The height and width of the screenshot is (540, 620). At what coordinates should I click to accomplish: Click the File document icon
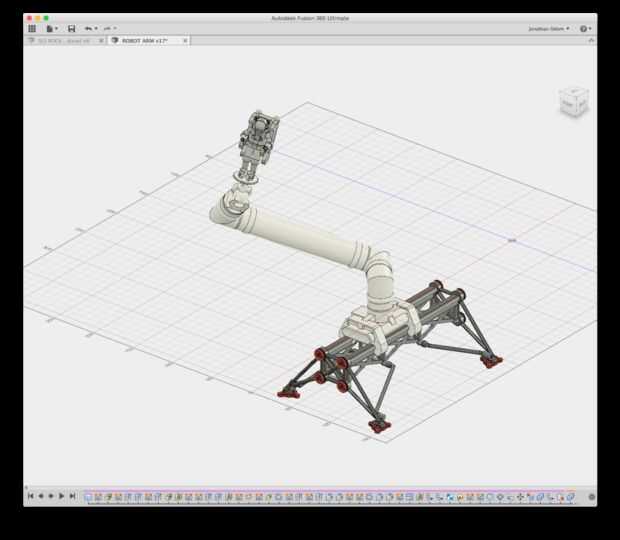(50, 28)
